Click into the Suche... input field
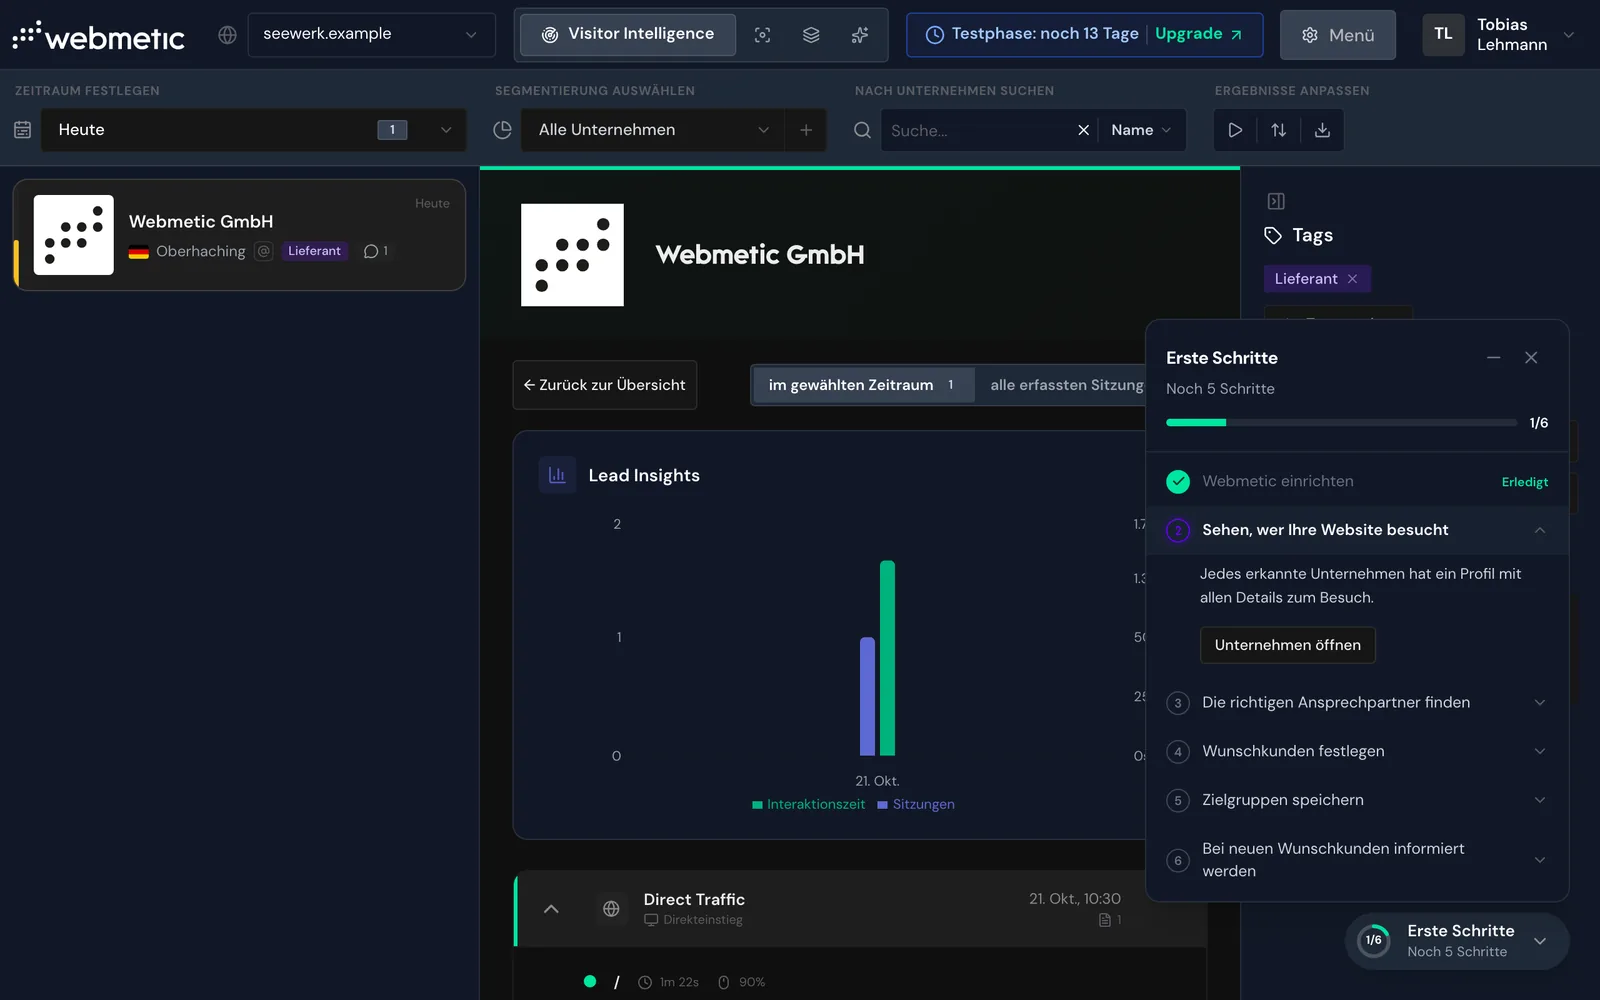The height and width of the screenshot is (1000, 1600). pos(976,130)
